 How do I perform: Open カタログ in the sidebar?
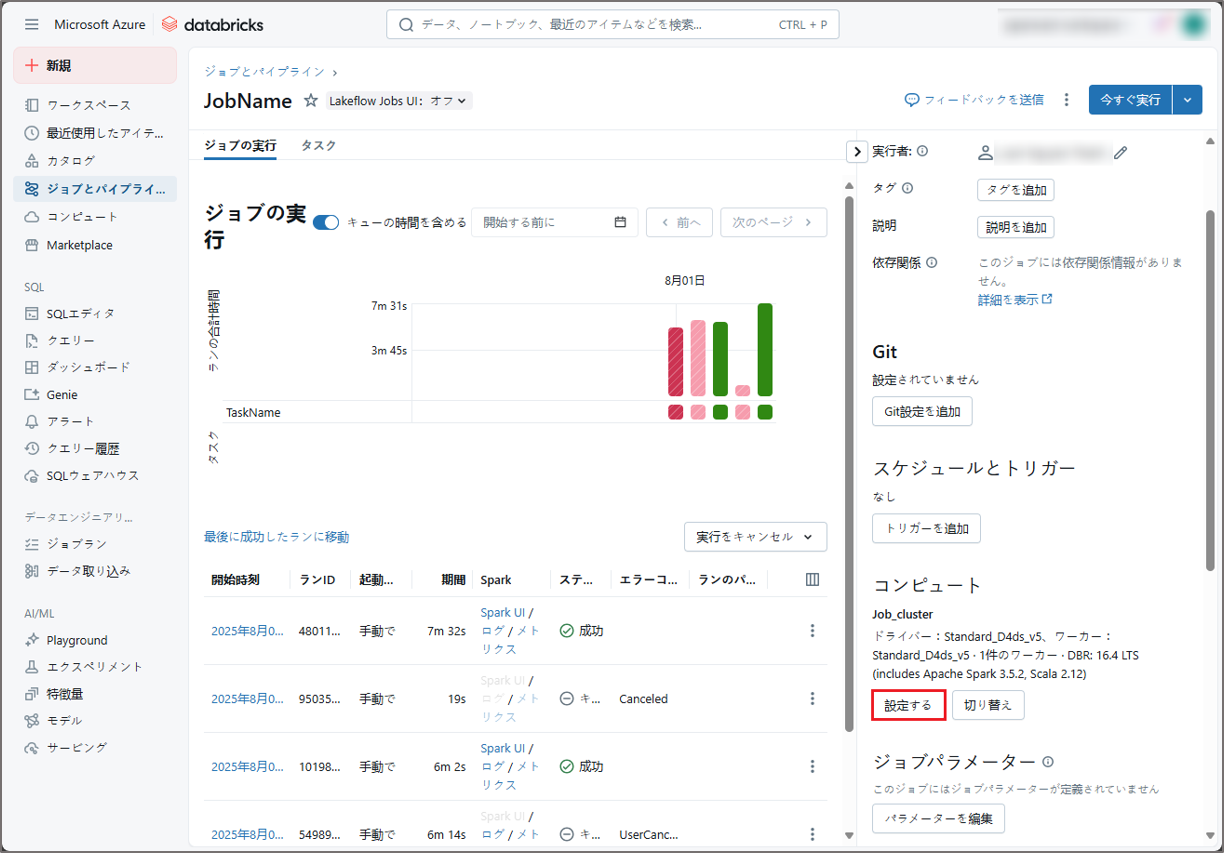click(71, 160)
